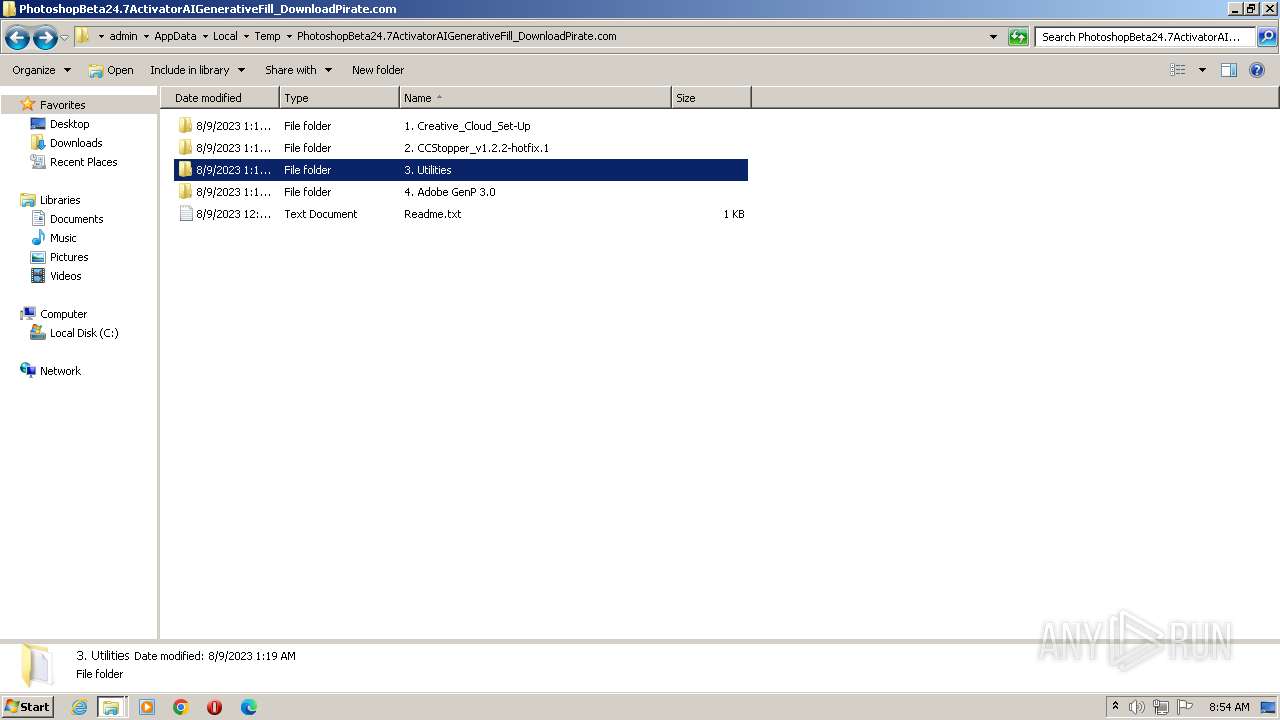Viewport: 1280px width, 720px height.
Task: Select the Readme.txt file
Action: [x=461, y=214]
